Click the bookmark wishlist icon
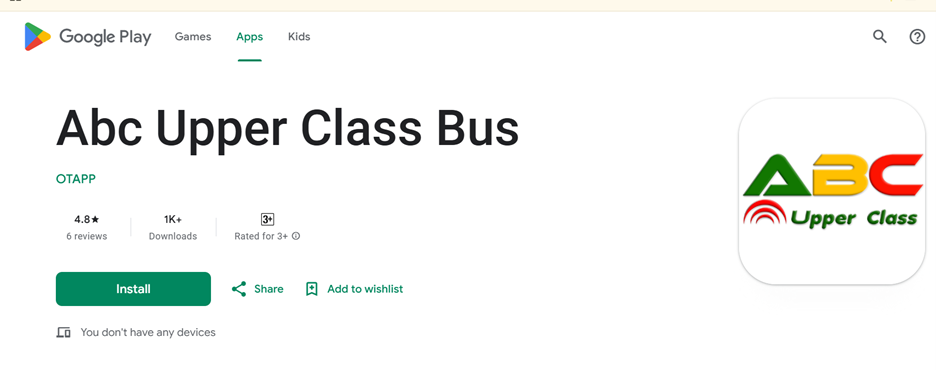This screenshot has height=370, width=936. click(x=311, y=289)
